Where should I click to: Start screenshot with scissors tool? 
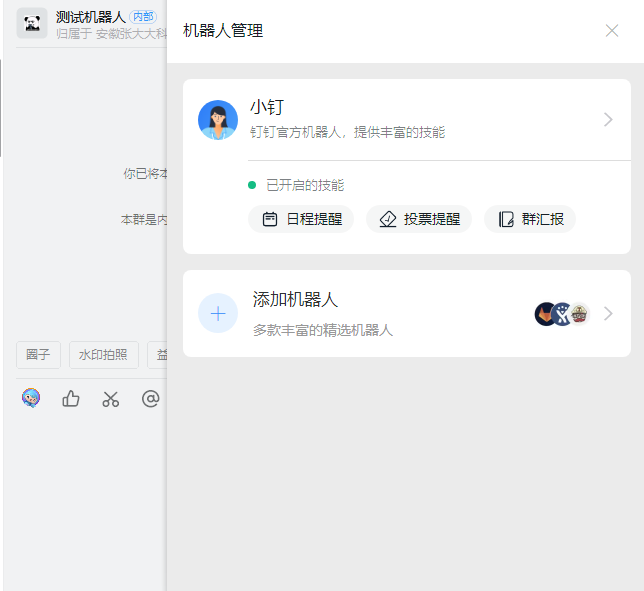[110, 399]
